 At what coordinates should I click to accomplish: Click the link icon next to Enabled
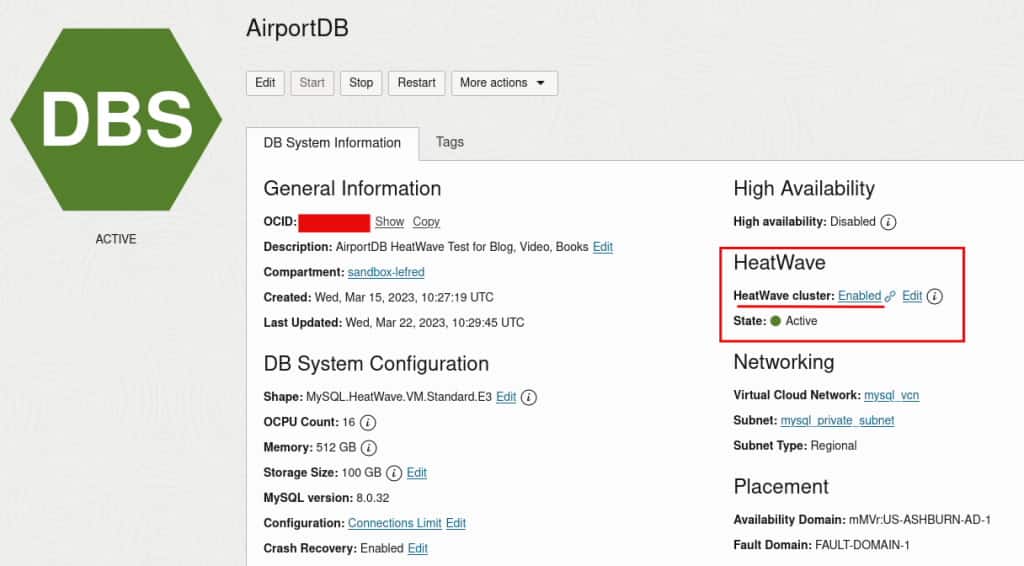(x=890, y=296)
